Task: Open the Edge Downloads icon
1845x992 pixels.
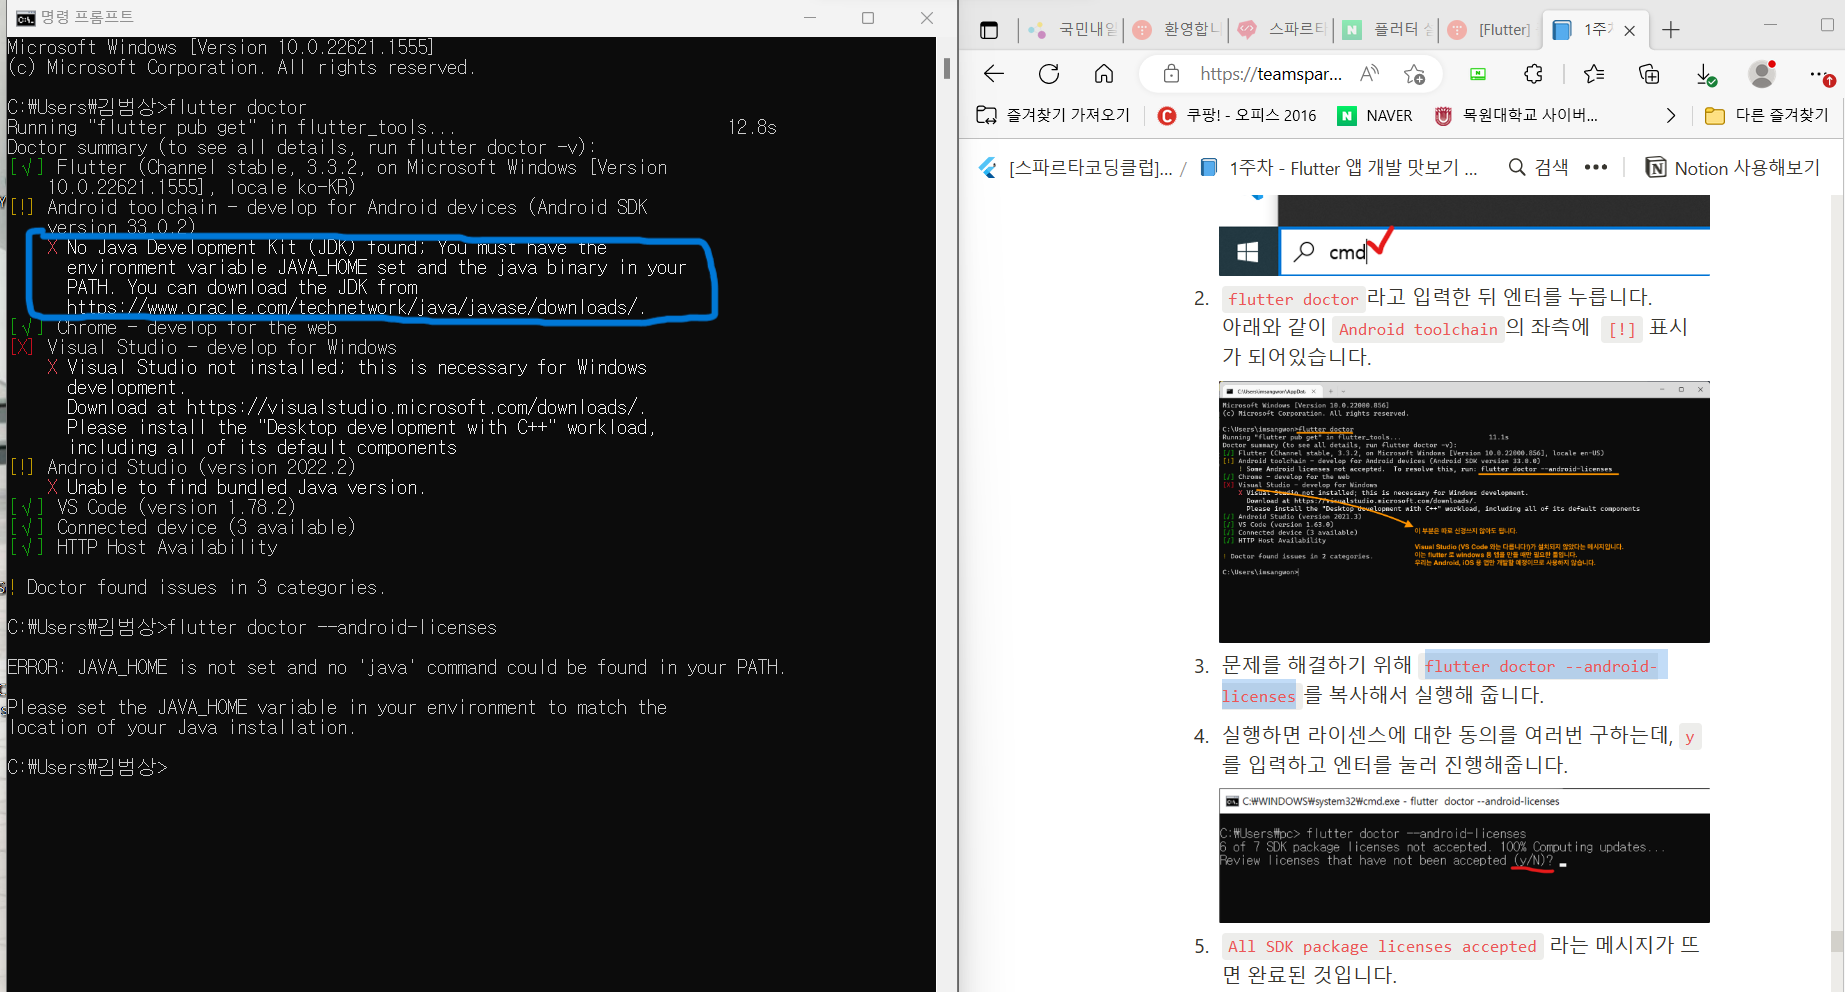Action: click(1705, 75)
